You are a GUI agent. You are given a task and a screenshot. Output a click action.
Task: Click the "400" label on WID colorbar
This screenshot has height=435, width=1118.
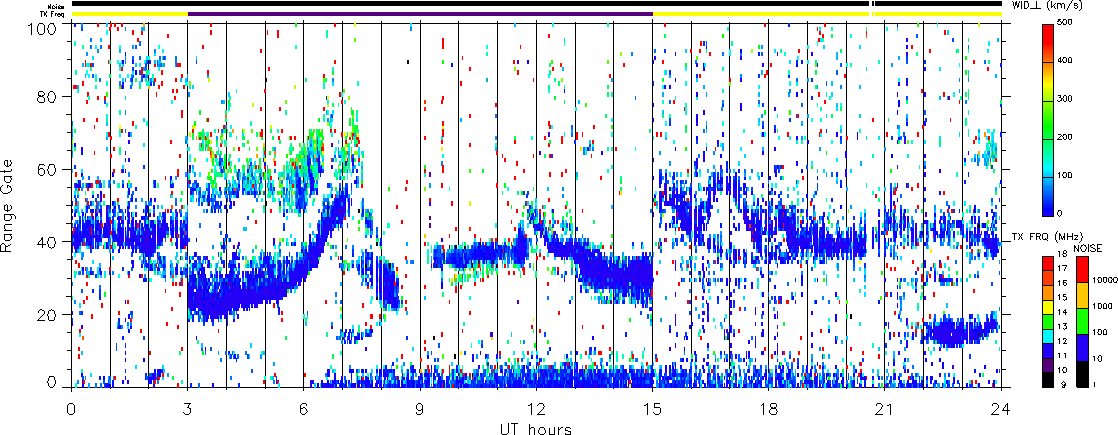[1067, 61]
